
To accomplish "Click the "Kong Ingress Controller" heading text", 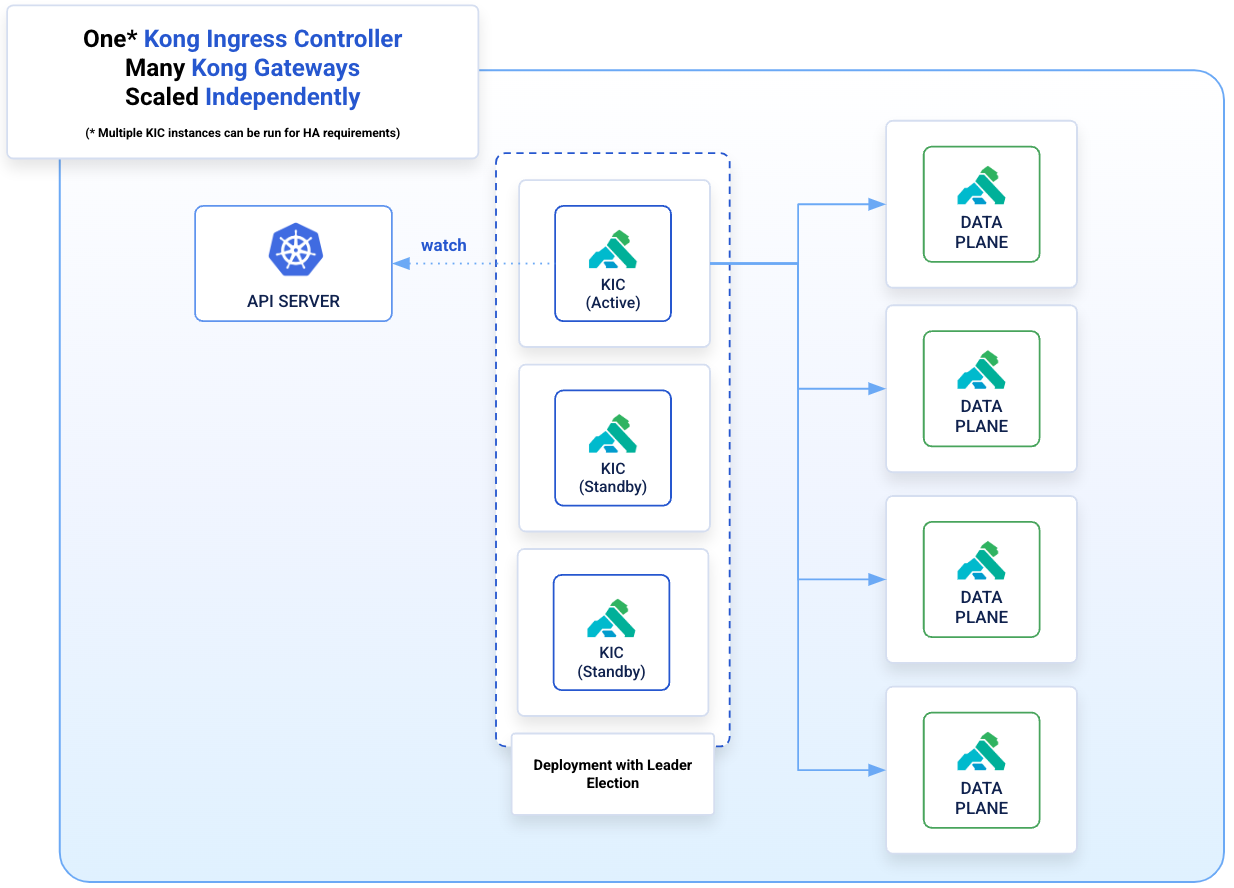I will 273,39.
